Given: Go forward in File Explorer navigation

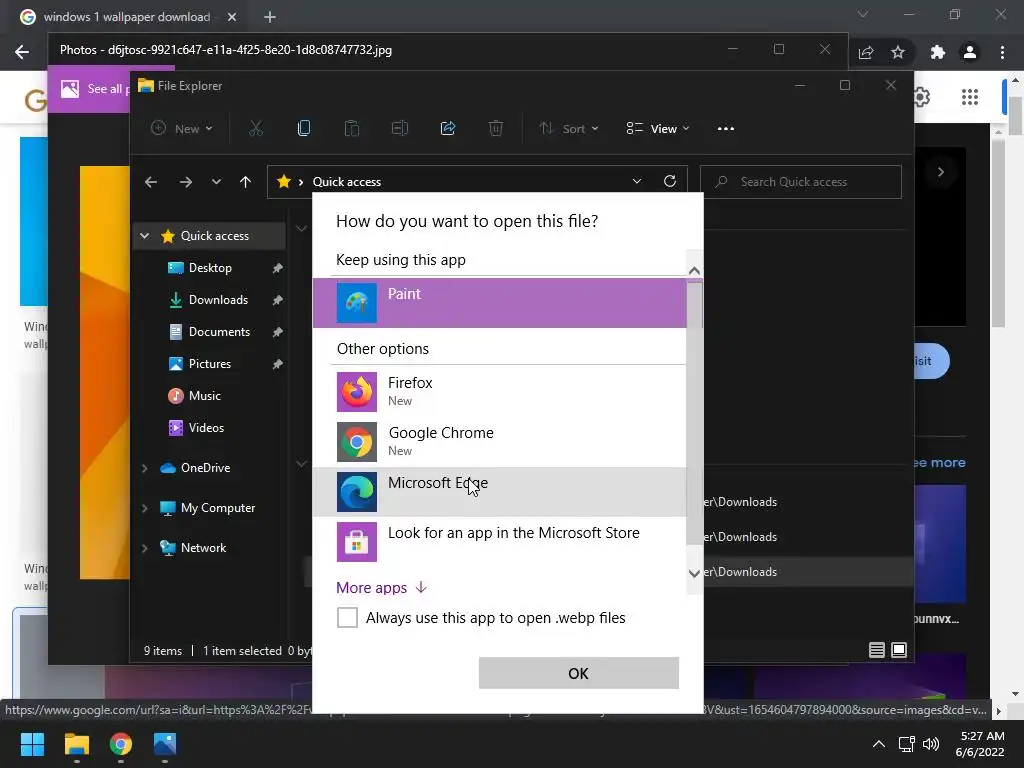Looking at the screenshot, I should pos(186,182).
